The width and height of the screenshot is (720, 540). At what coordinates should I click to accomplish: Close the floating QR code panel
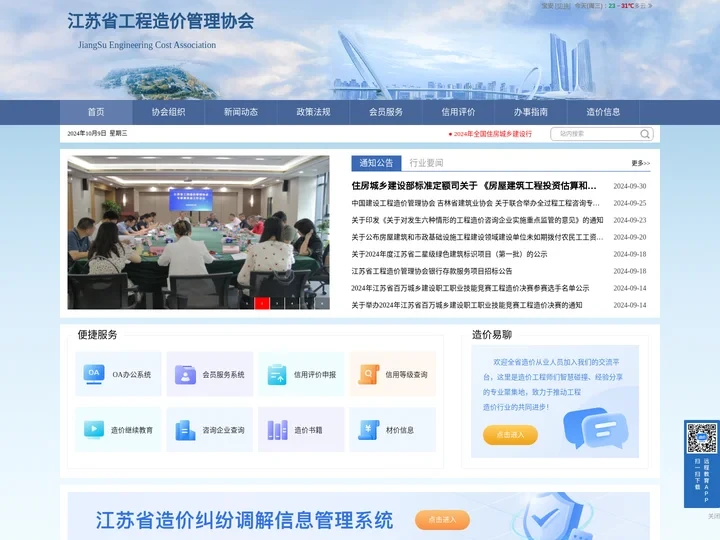pos(714,516)
